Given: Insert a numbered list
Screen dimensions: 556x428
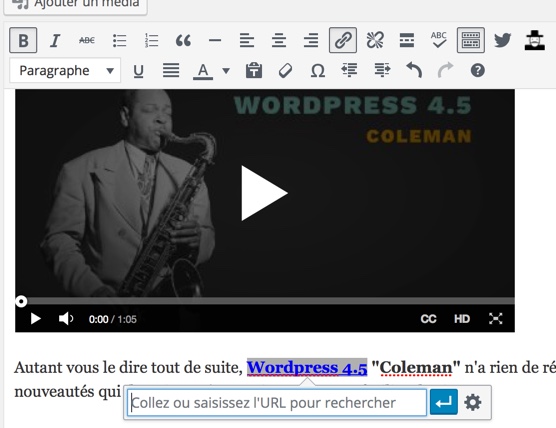Looking at the screenshot, I should 151,40.
